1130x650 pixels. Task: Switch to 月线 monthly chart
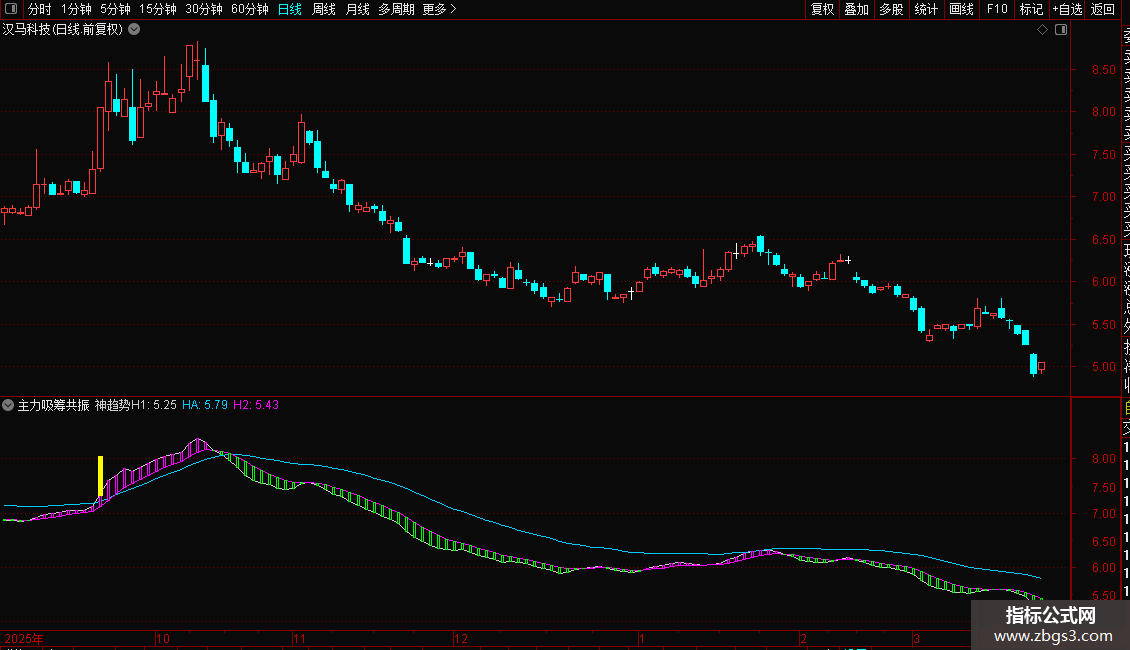pyautogui.click(x=357, y=9)
